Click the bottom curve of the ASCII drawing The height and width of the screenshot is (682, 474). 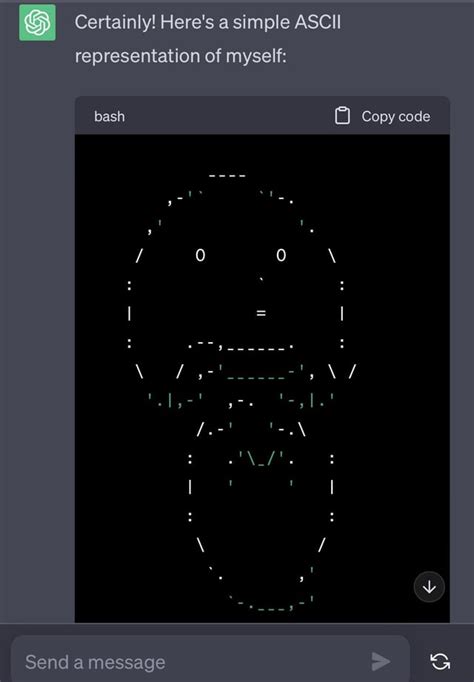click(272, 604)
